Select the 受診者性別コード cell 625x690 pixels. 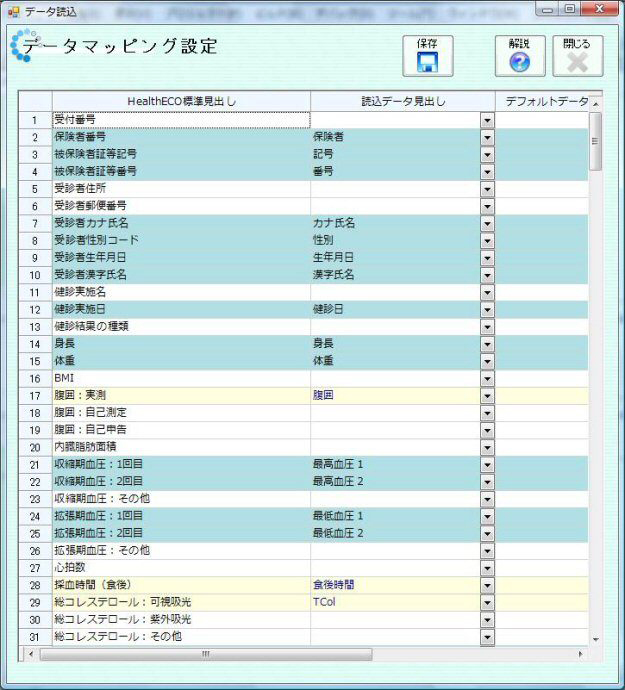click(x=181, y=241)
